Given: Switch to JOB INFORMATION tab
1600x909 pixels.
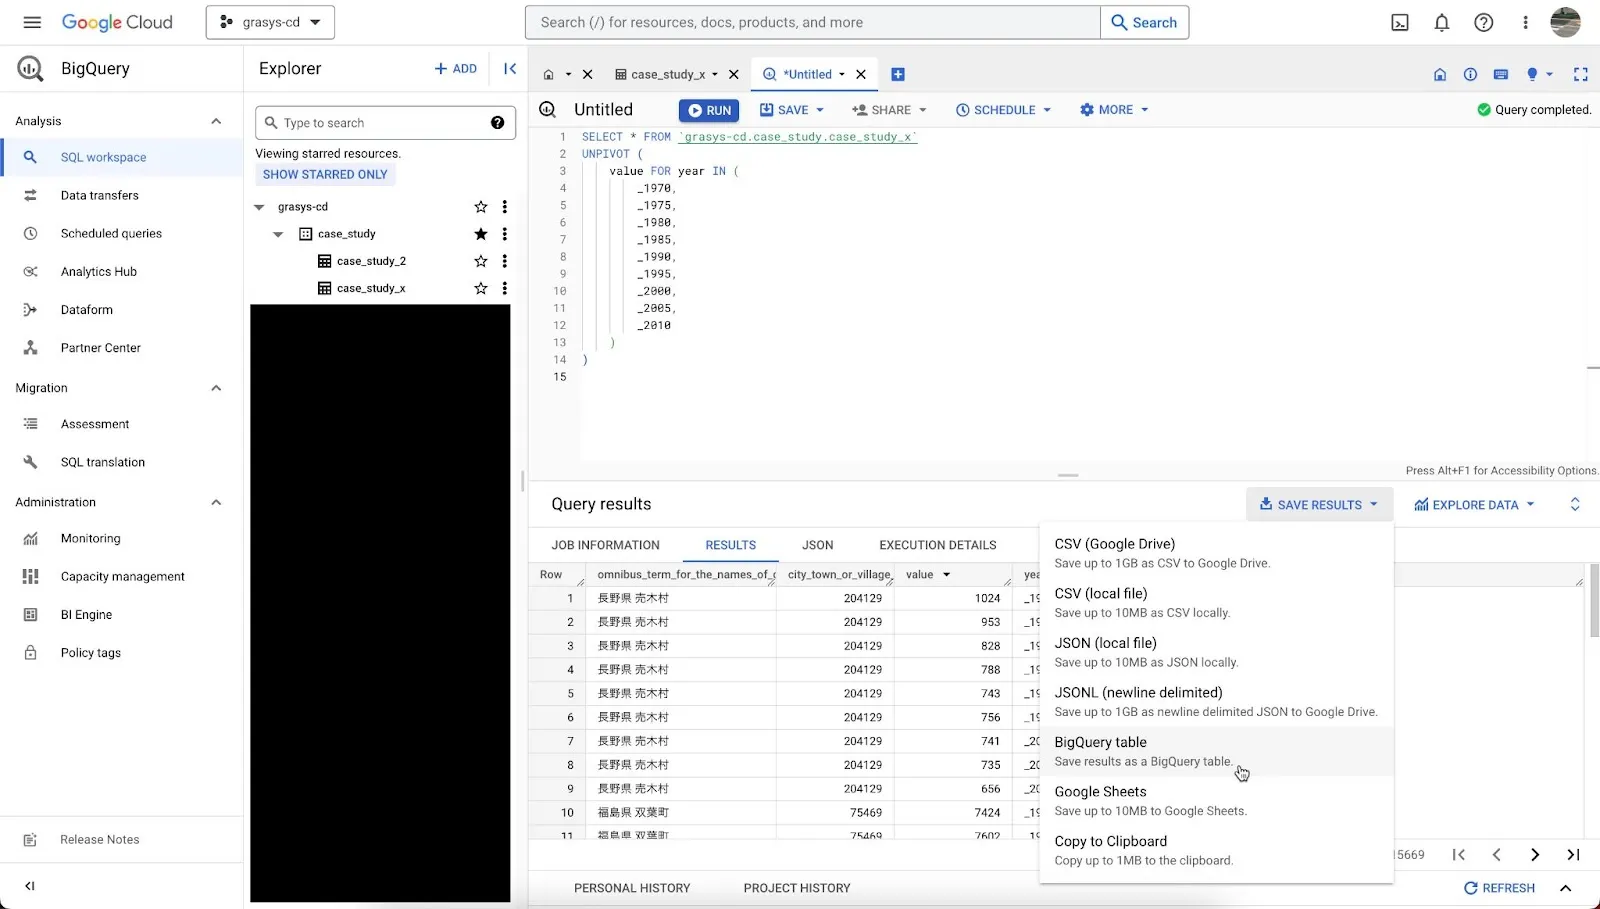Looking at the screenshot, I should [x=605, y=545].
